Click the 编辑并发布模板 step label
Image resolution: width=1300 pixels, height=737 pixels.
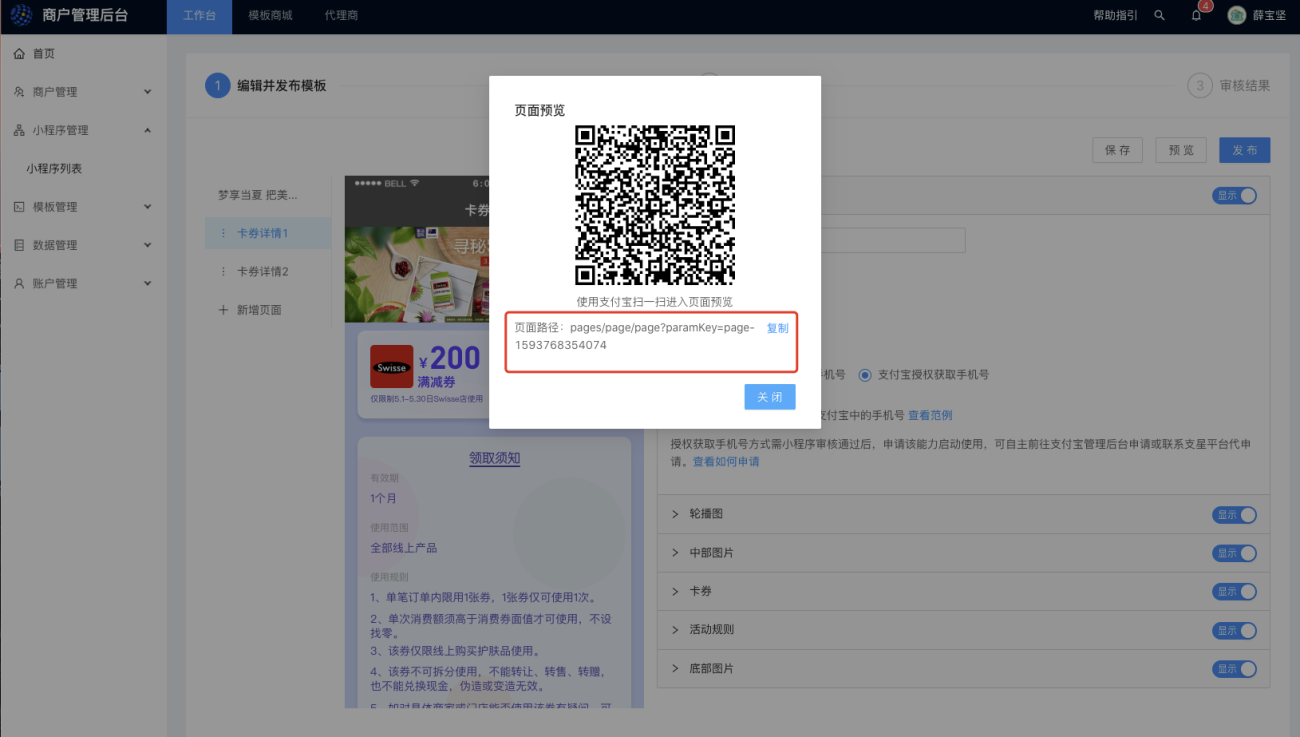click(282, 86)
